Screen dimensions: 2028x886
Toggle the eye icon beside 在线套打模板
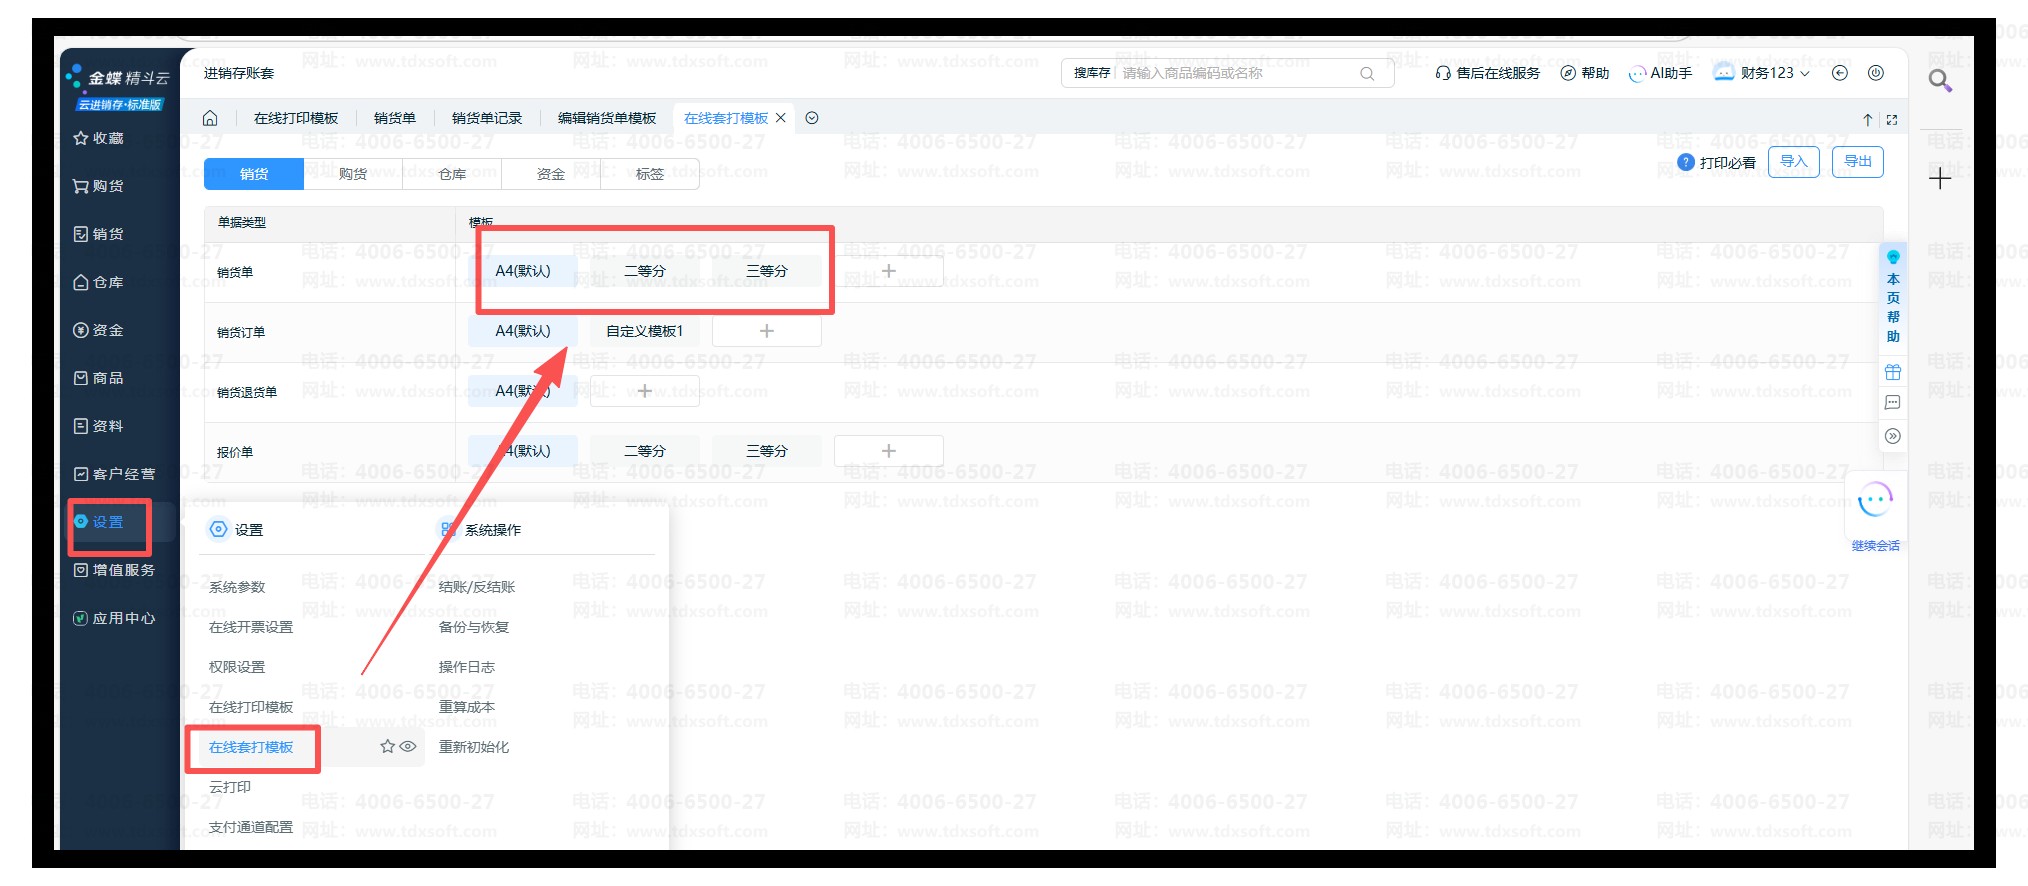tap(408, 746)
